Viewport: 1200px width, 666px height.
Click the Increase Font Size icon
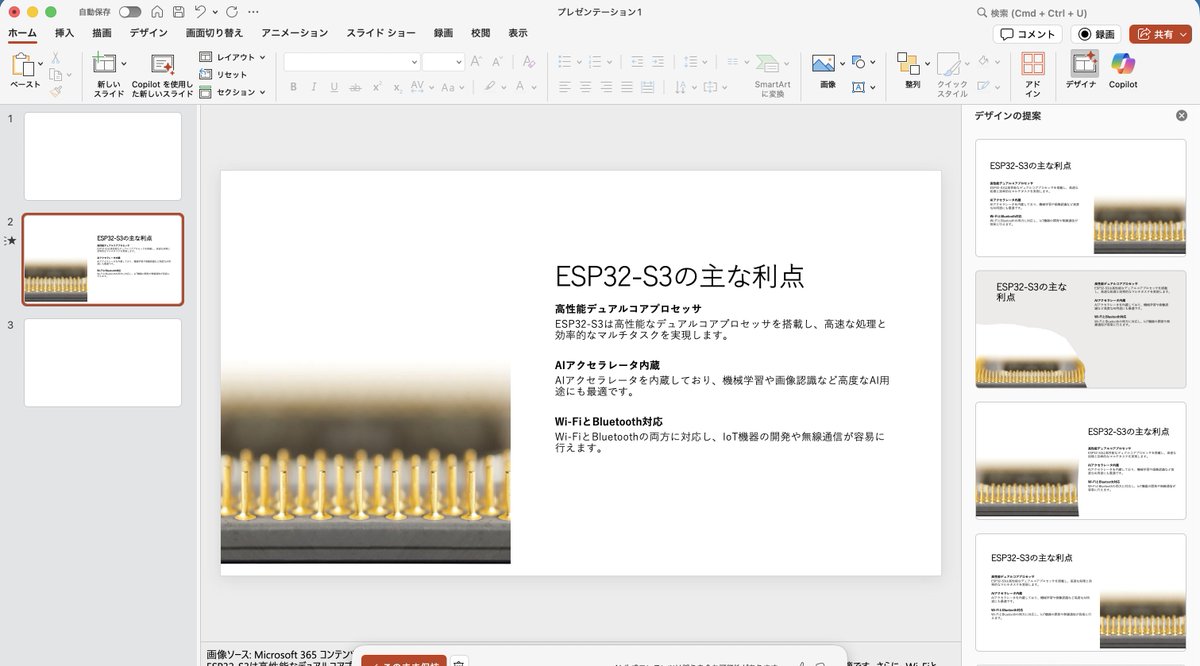476,62
